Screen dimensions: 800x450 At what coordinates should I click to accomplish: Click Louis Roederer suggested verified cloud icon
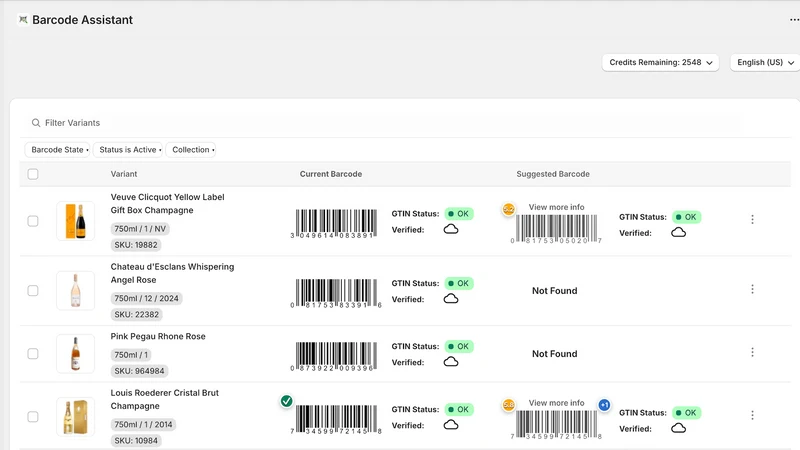coord(679,428)
